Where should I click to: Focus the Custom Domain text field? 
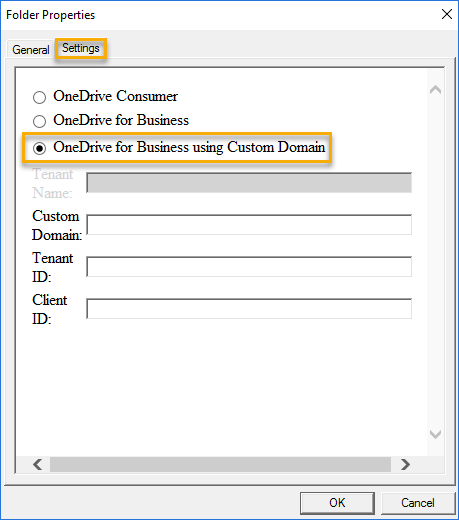(x=249, y=224)
